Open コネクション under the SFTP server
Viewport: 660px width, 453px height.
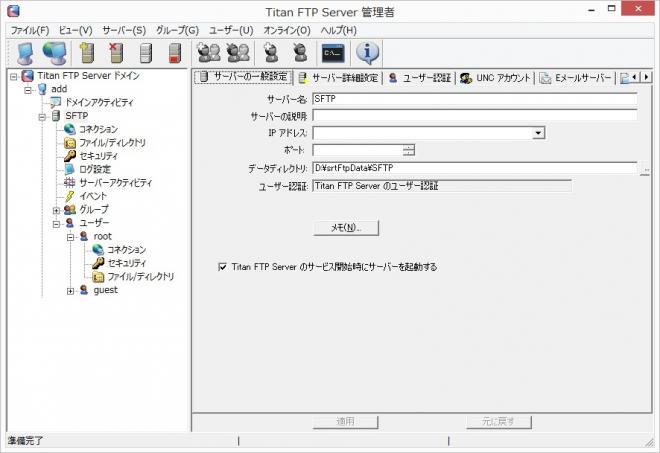[x=98, y=129]
